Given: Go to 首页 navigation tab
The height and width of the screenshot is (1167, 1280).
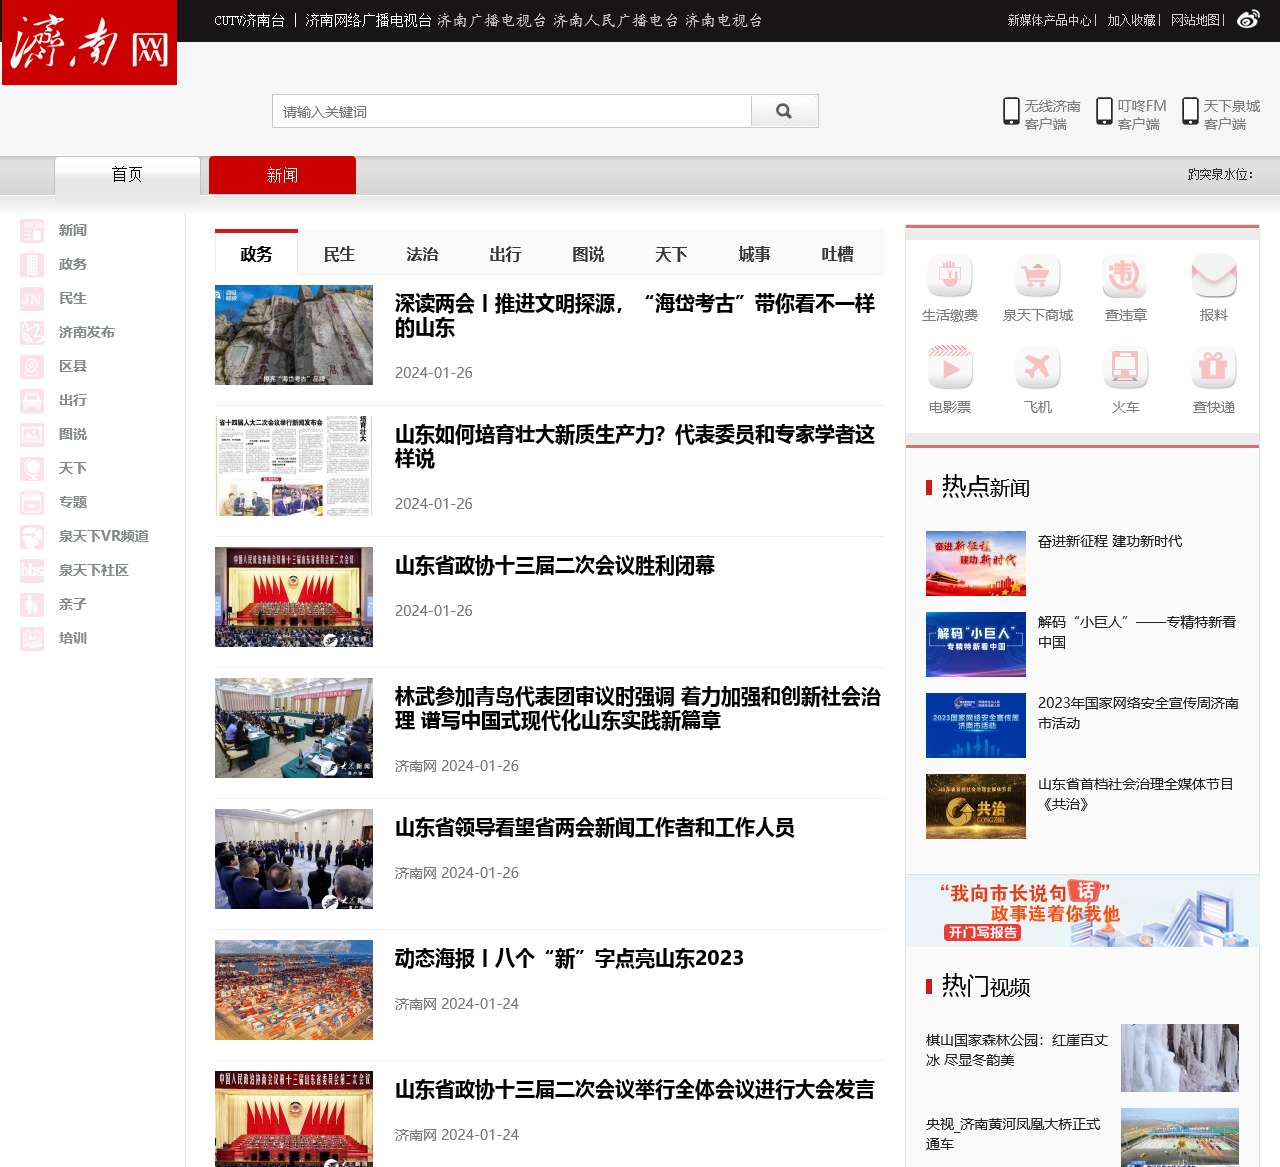Looking at the screenshot, I should pyautogui.click(x=127, y=175).
